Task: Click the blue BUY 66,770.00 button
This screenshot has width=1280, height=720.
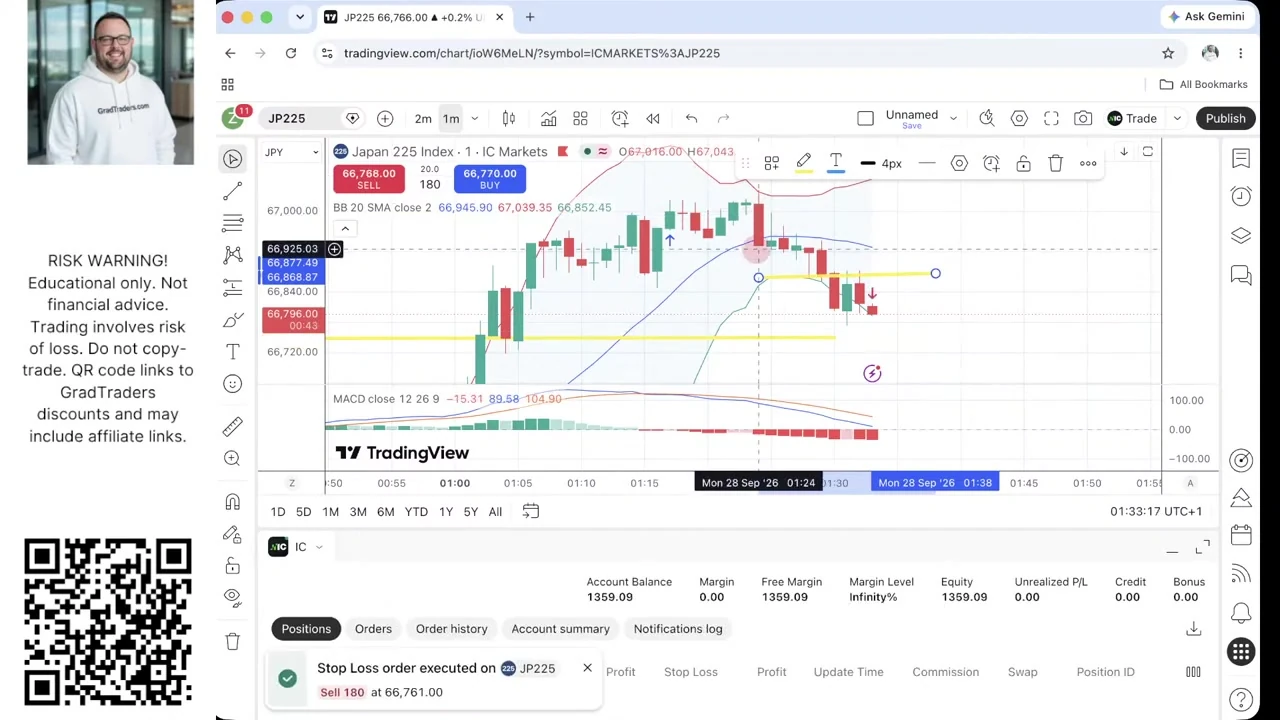Action: point(490,179)
